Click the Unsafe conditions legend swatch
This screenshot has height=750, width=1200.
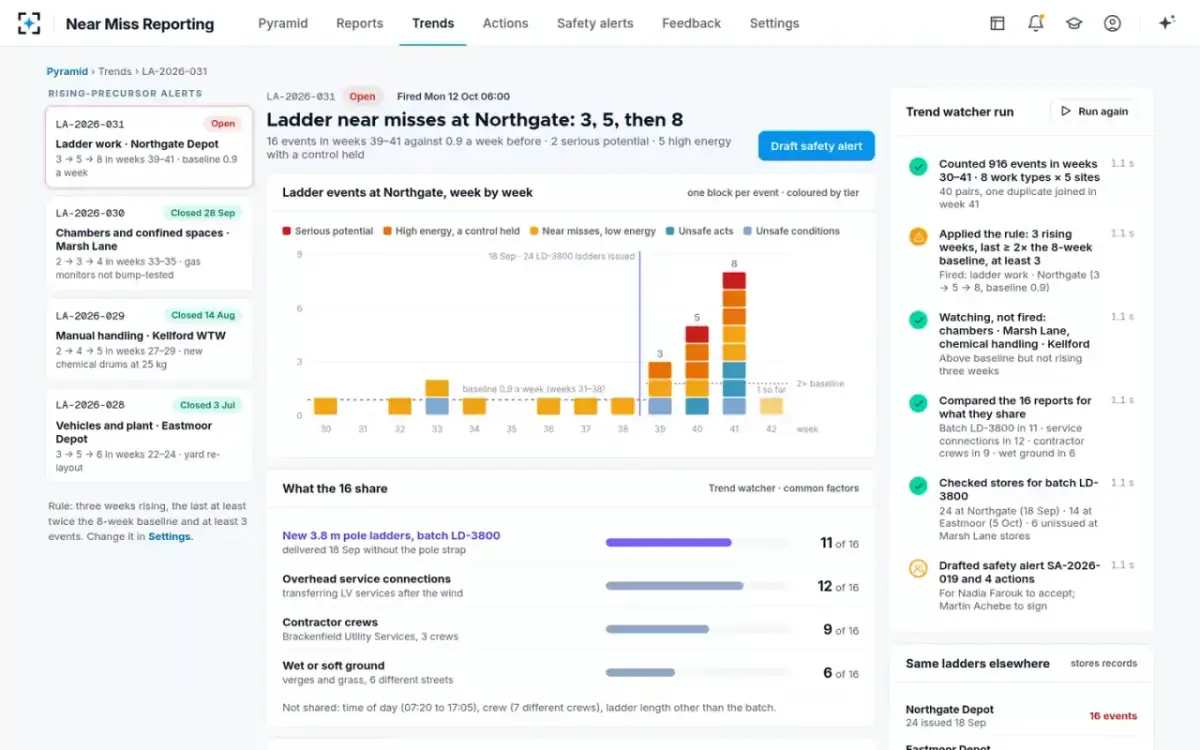pos(747,231)
